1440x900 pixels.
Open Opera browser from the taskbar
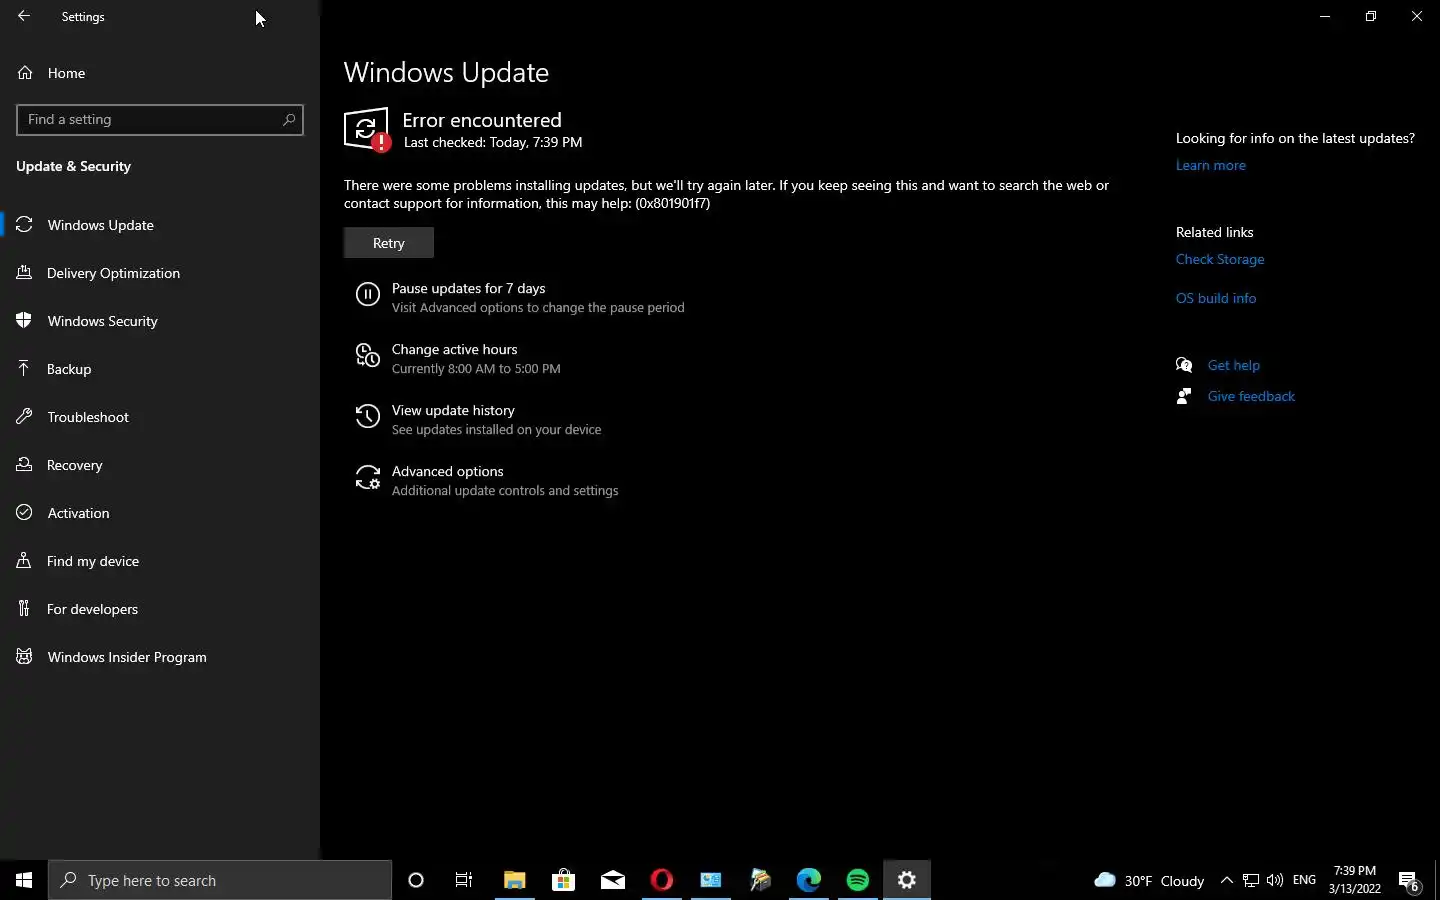pyautogui.click(x=661, y=880)
